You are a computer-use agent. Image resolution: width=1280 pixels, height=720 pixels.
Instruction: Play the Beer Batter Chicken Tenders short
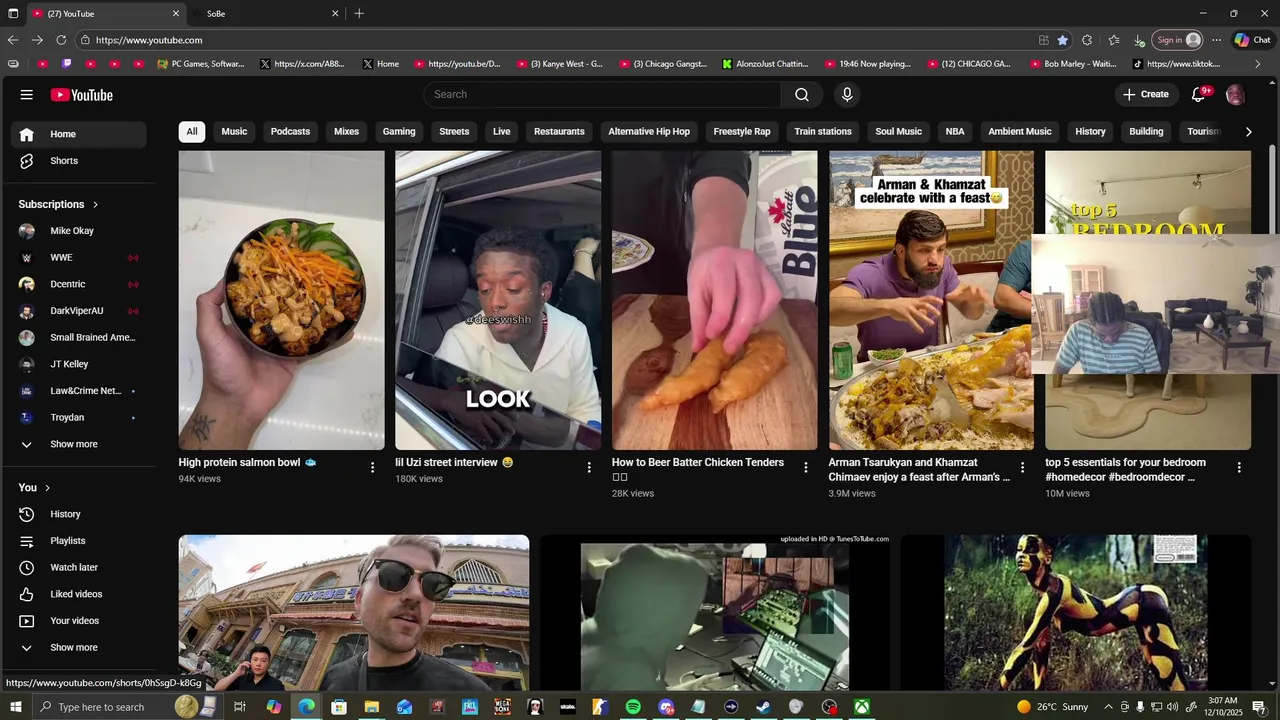714,300
